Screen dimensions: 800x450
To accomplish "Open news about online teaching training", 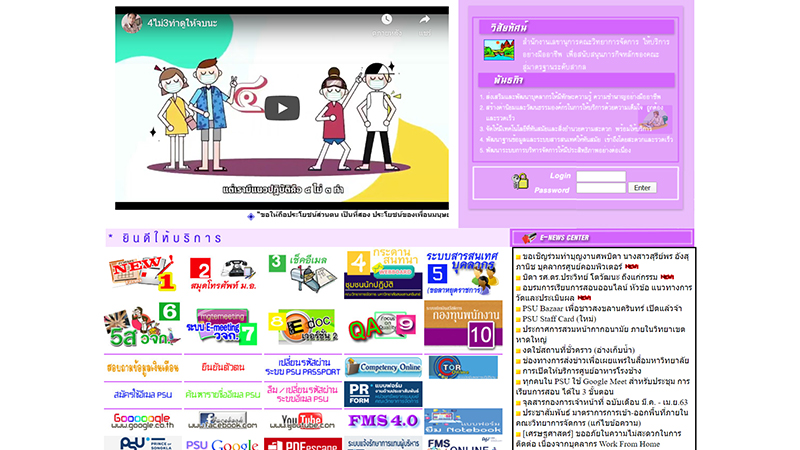I will 604,292.
